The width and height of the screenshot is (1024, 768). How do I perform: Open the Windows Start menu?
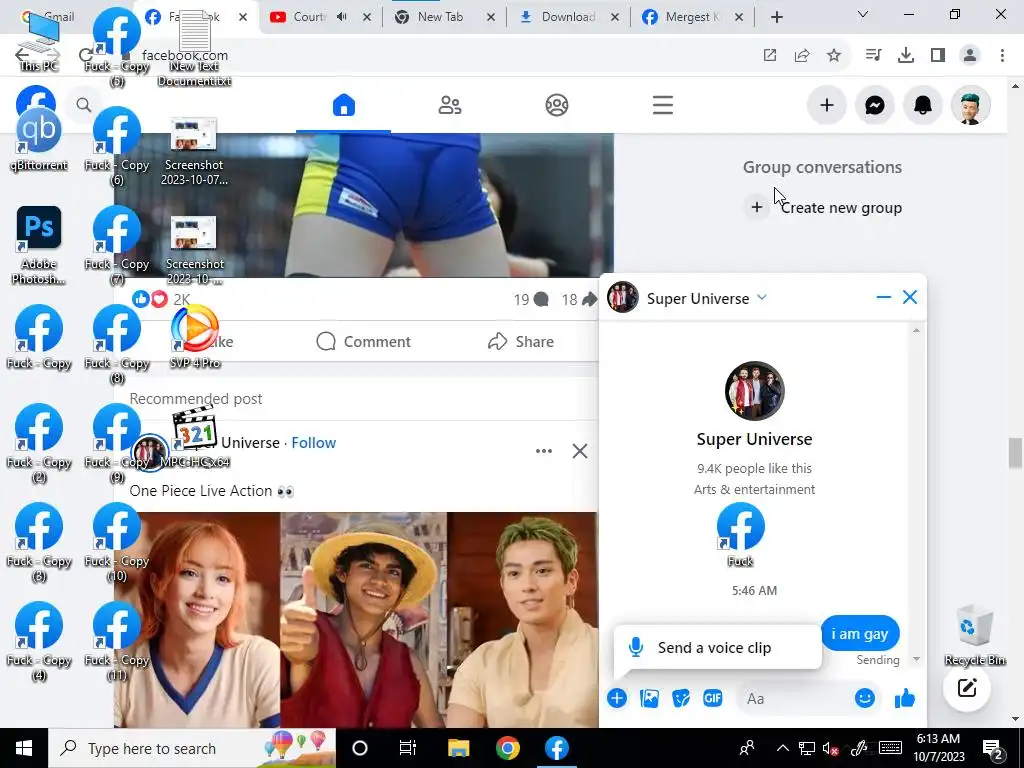[24, 748]
